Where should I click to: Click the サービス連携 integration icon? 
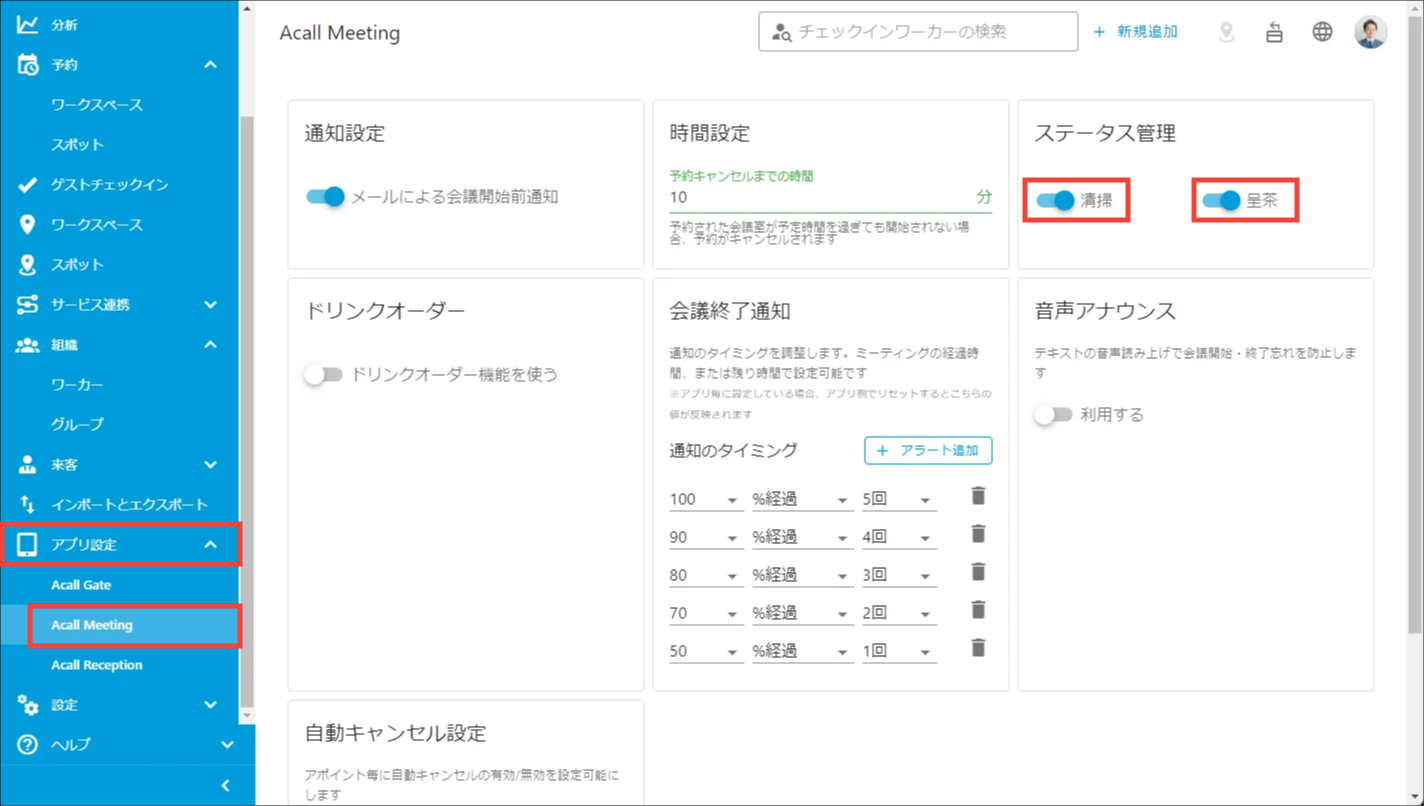coord(27,305)
